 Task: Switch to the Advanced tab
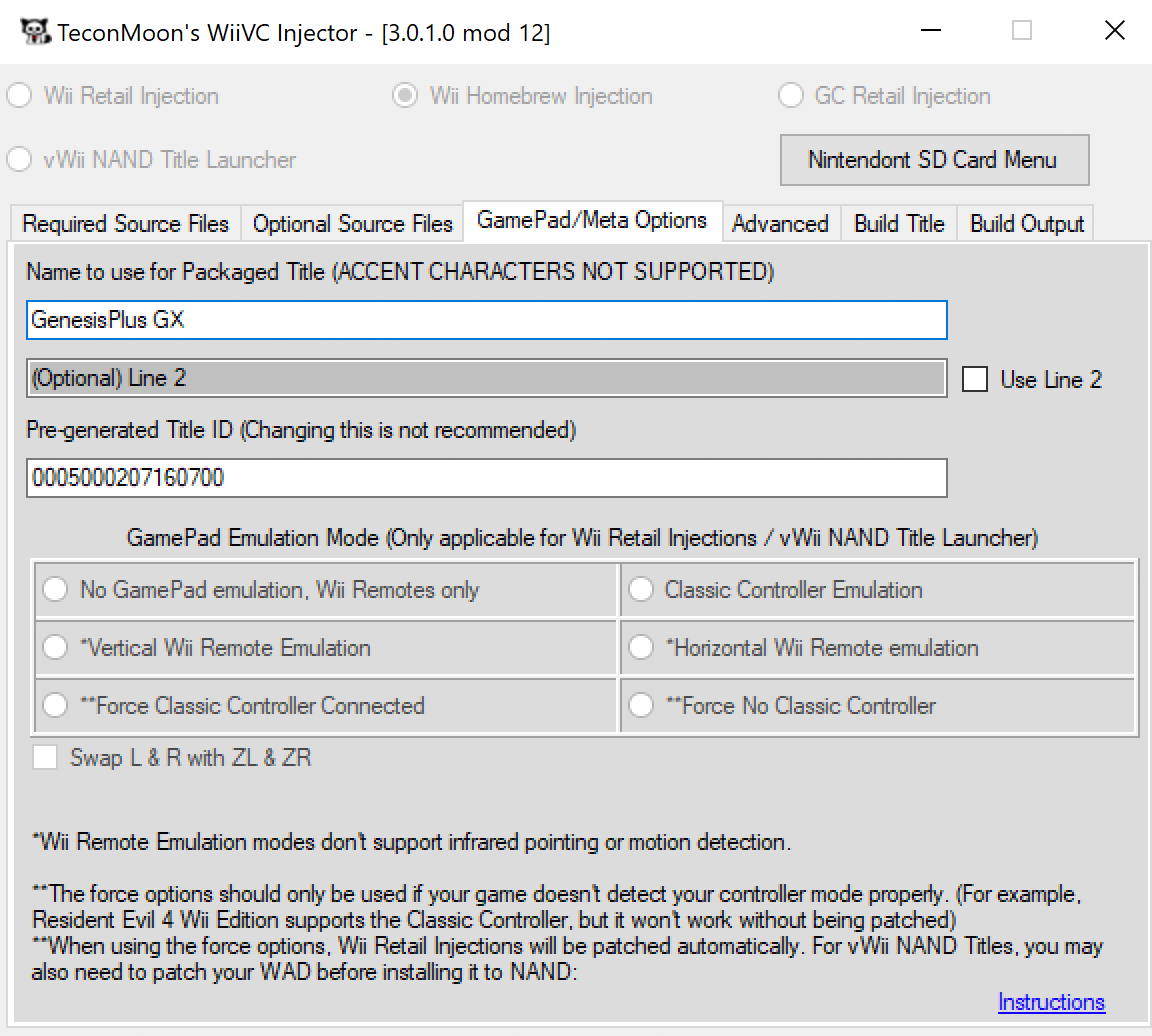(x=780, y=223)
